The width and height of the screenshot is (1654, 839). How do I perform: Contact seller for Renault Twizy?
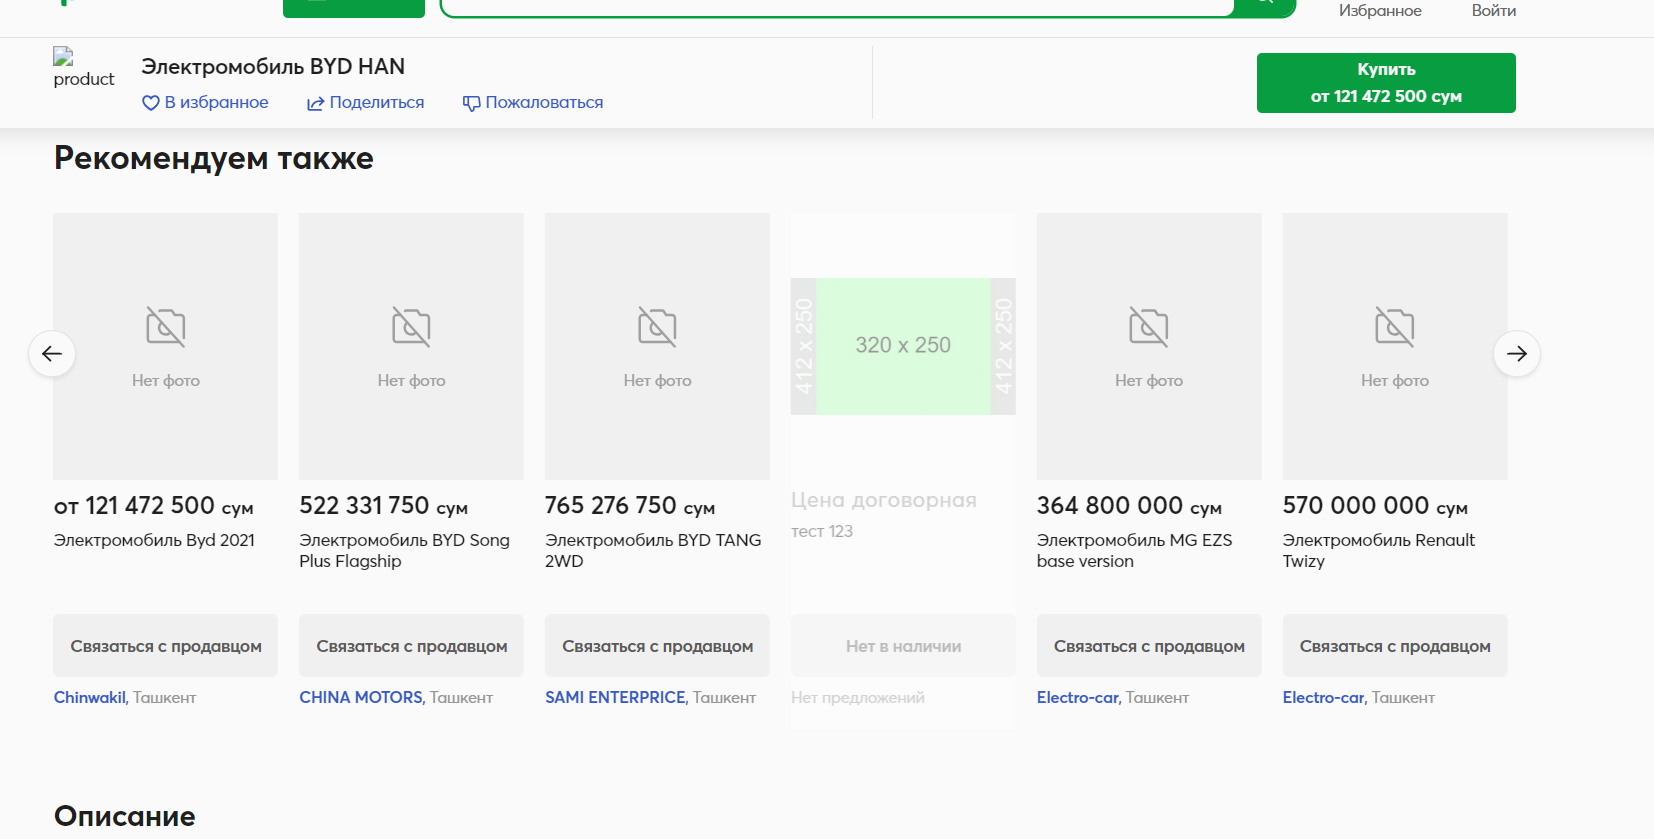1395,646
